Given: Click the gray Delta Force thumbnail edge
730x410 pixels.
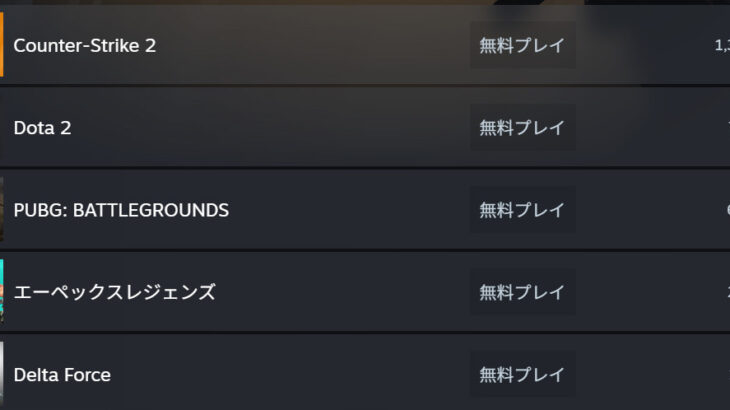Looking at the screenshot, I should (x=1, y=374).
